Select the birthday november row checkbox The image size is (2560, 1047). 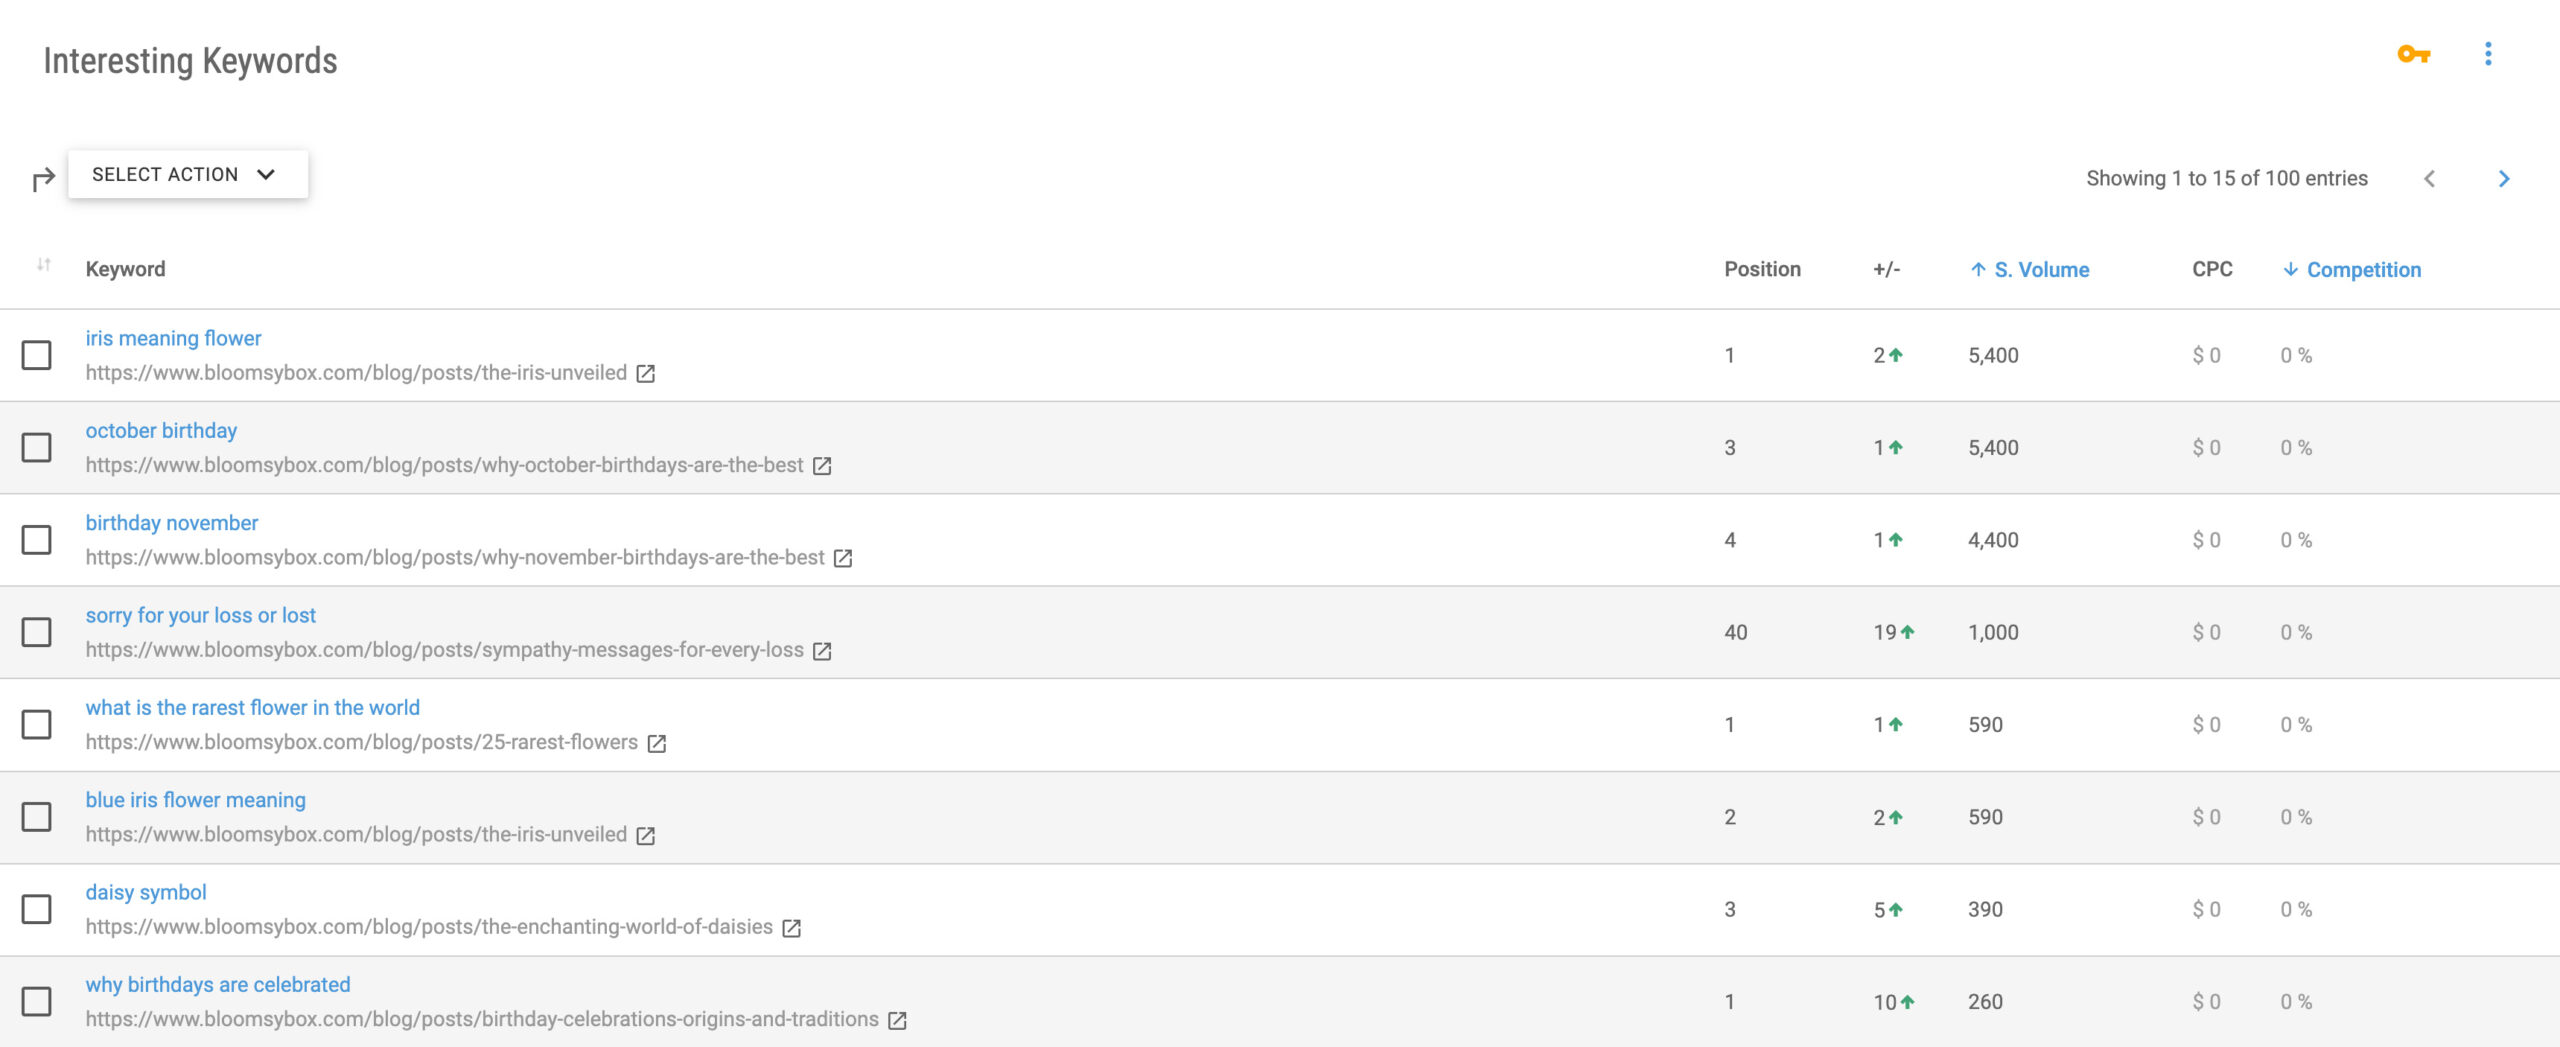tap(37, 540)
